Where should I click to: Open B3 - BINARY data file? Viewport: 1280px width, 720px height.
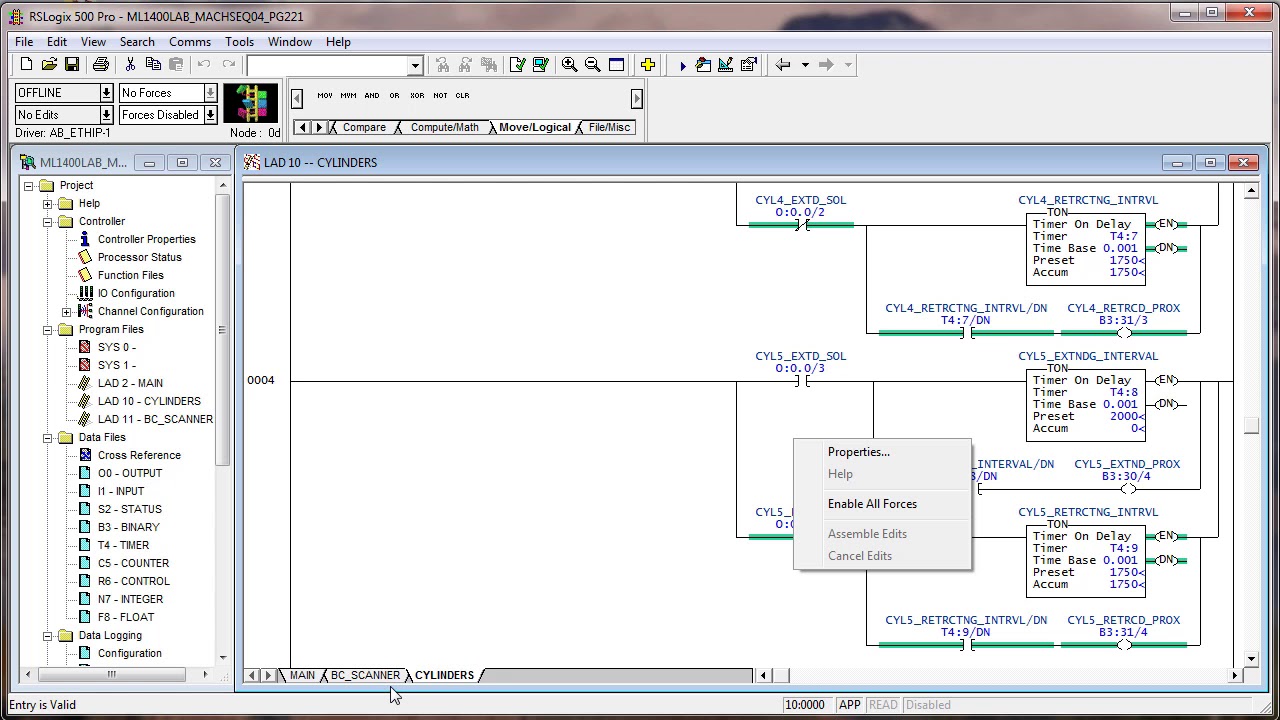128,528
